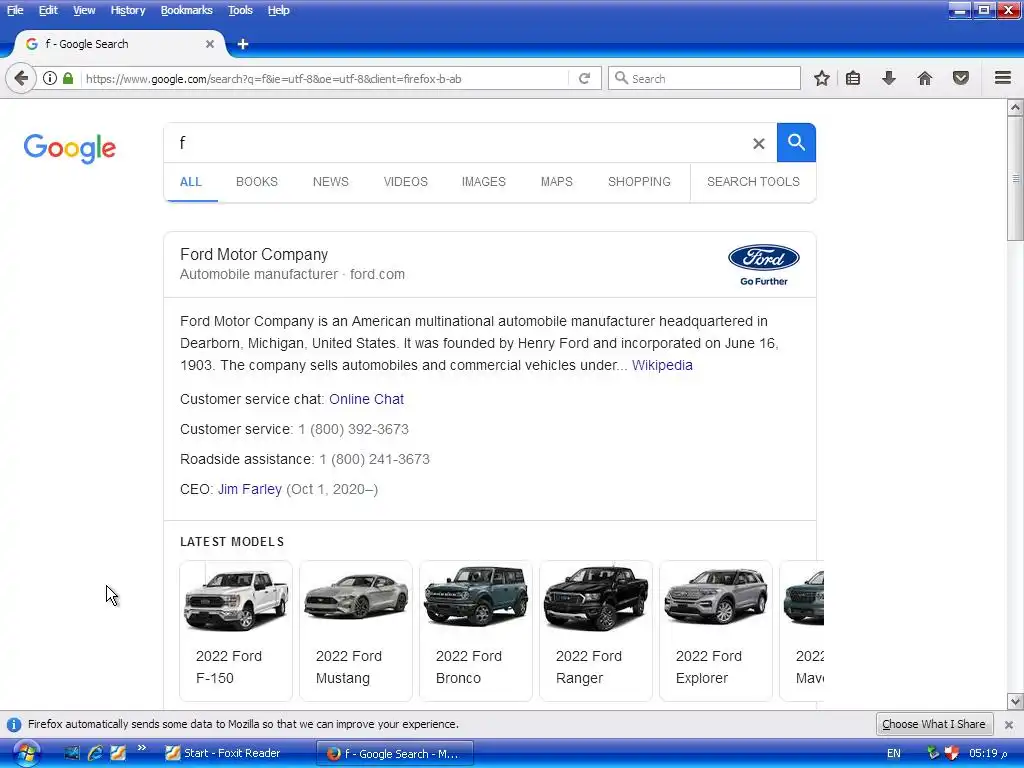
Task: Select the 2022 Ford Ranger card
Action: (x=596, y=631)
